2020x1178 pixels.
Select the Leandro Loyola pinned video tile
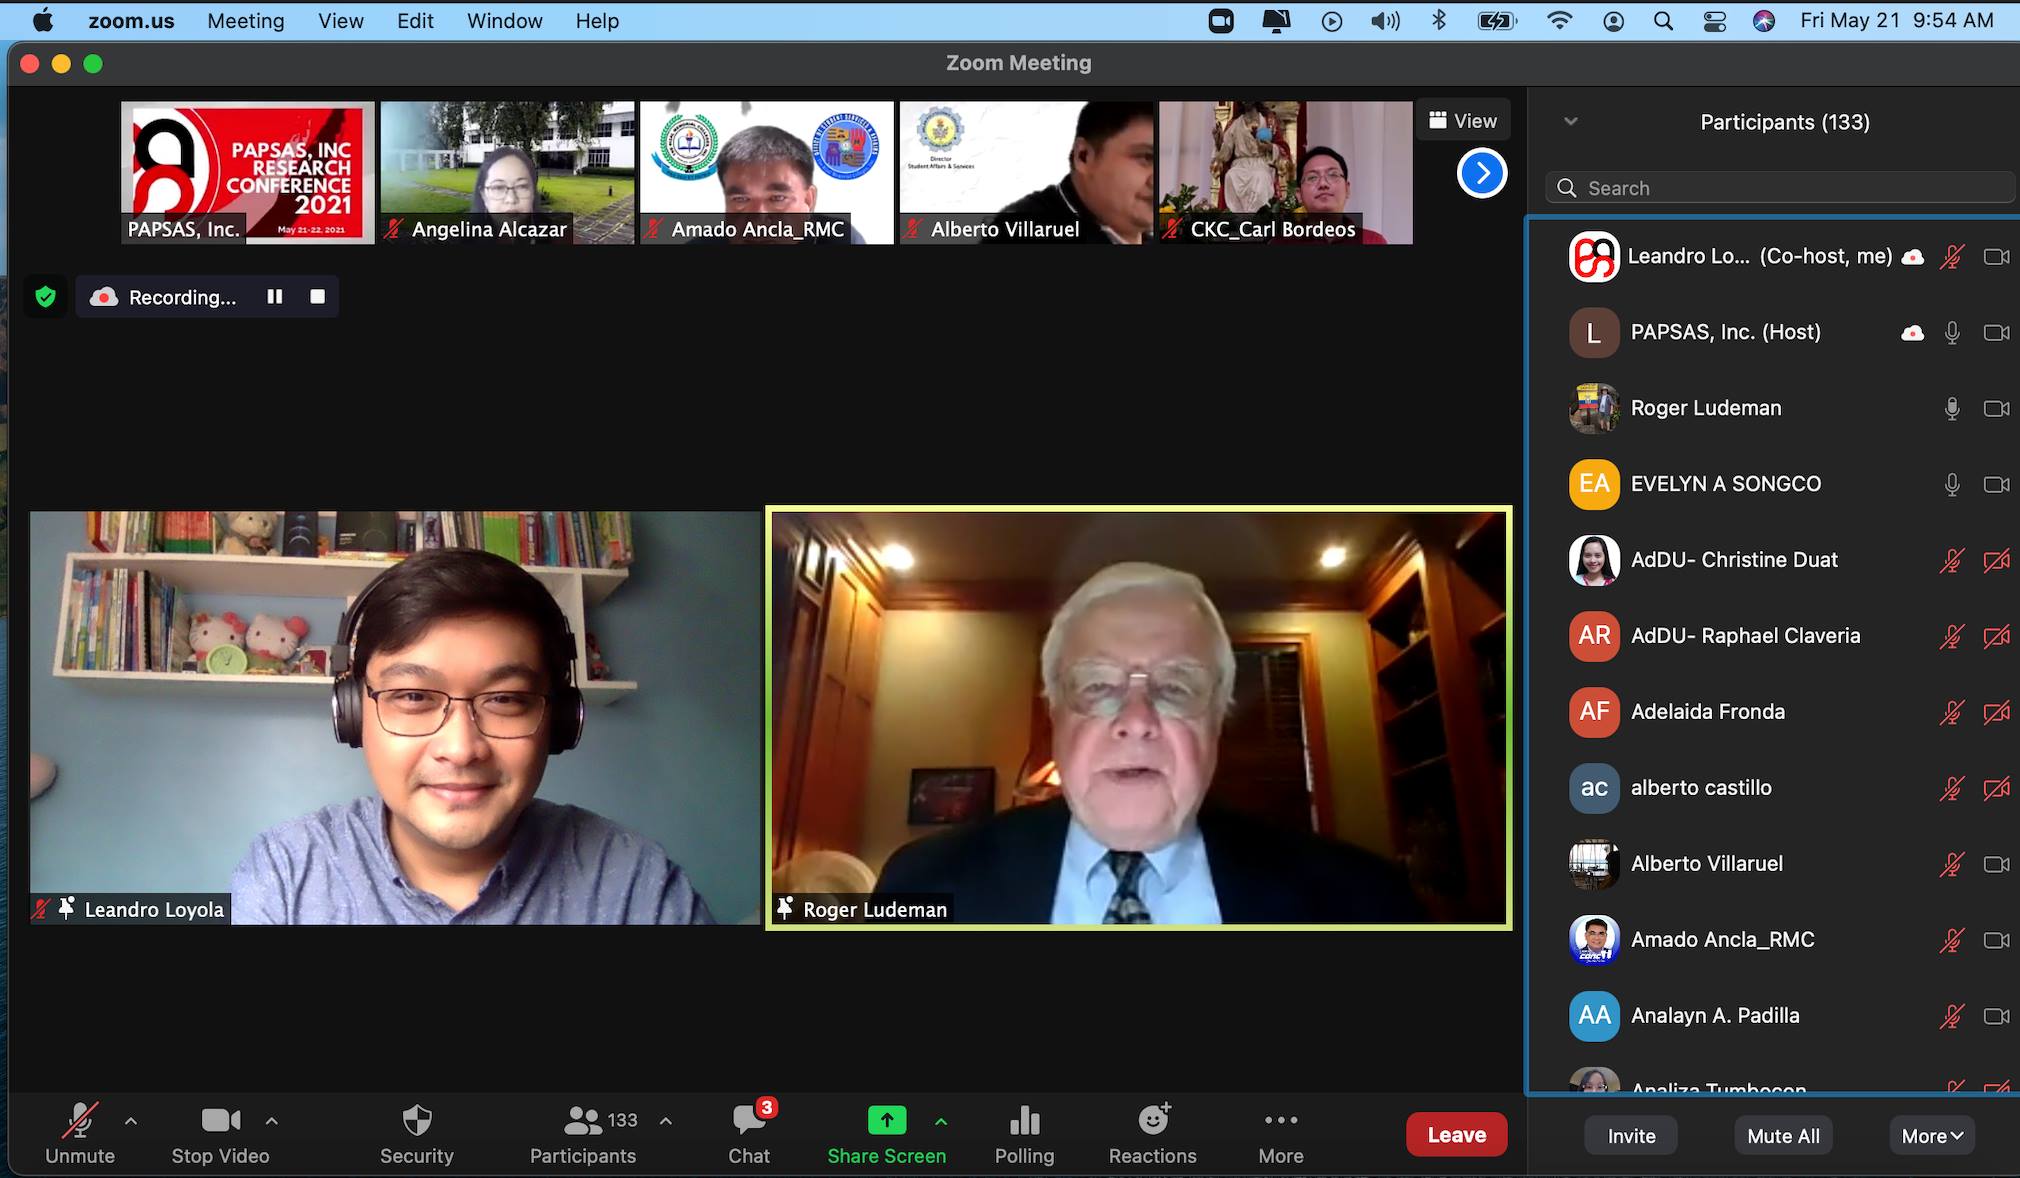(395, 718)
